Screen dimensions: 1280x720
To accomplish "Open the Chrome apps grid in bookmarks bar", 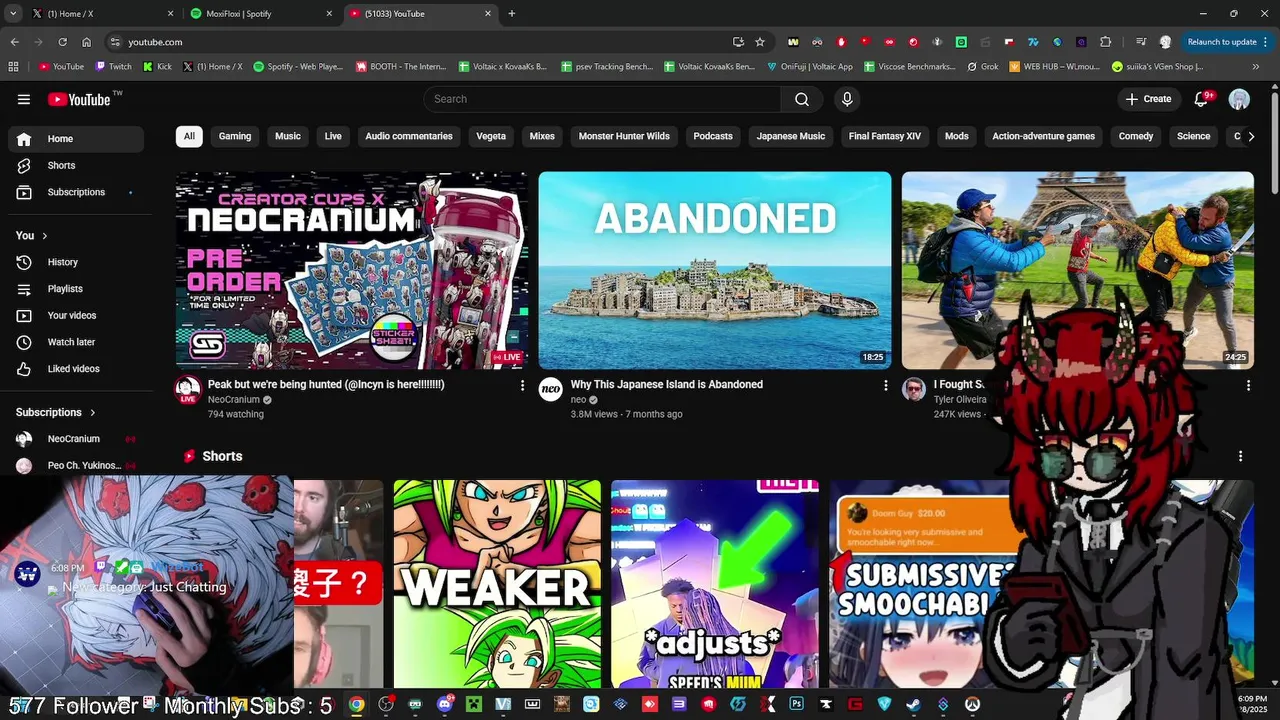I will point(13,67).
